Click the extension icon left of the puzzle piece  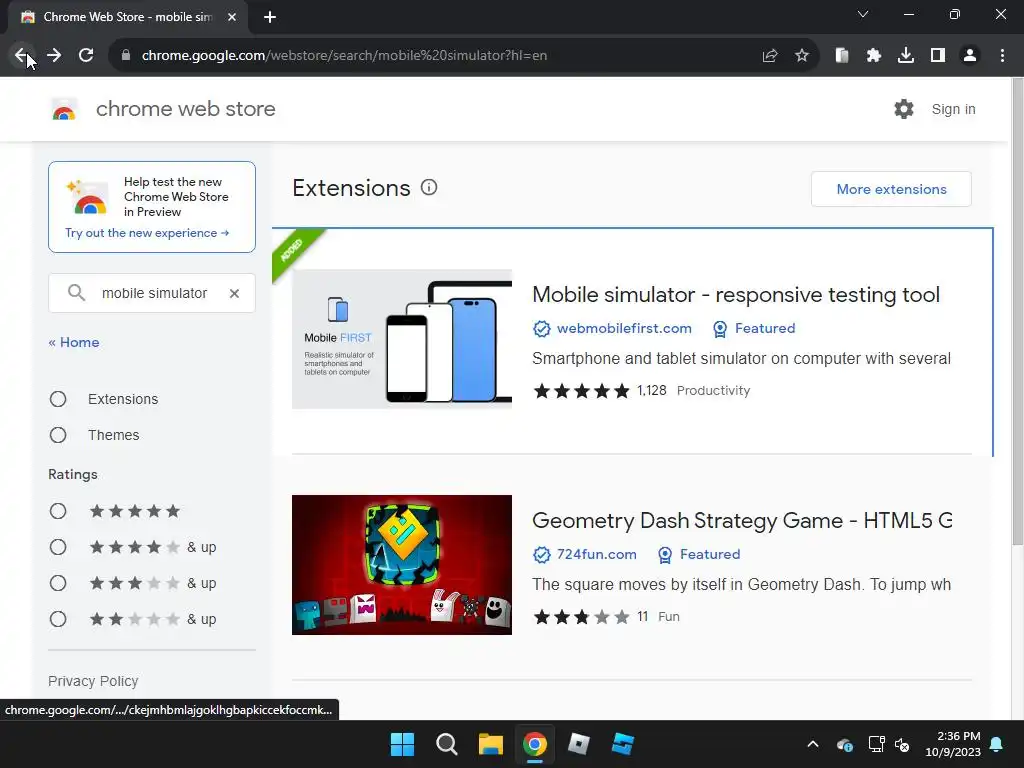pos(842,56)
